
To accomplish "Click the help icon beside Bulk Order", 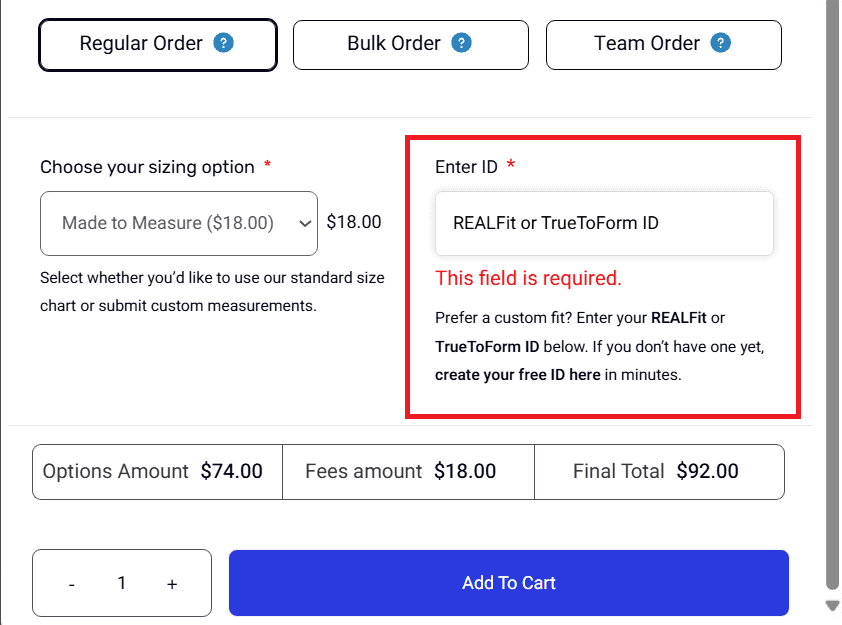I will 461,43.
